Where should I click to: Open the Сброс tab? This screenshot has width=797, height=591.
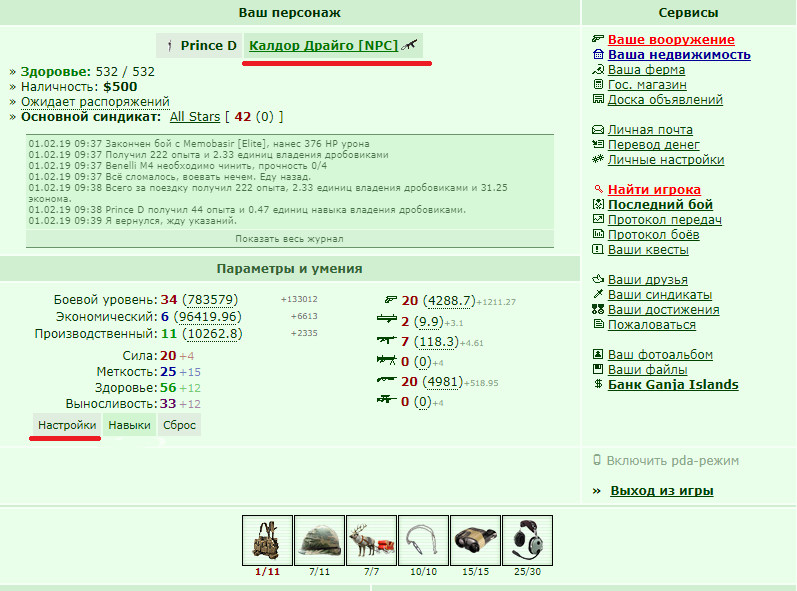tap(179, 425)
